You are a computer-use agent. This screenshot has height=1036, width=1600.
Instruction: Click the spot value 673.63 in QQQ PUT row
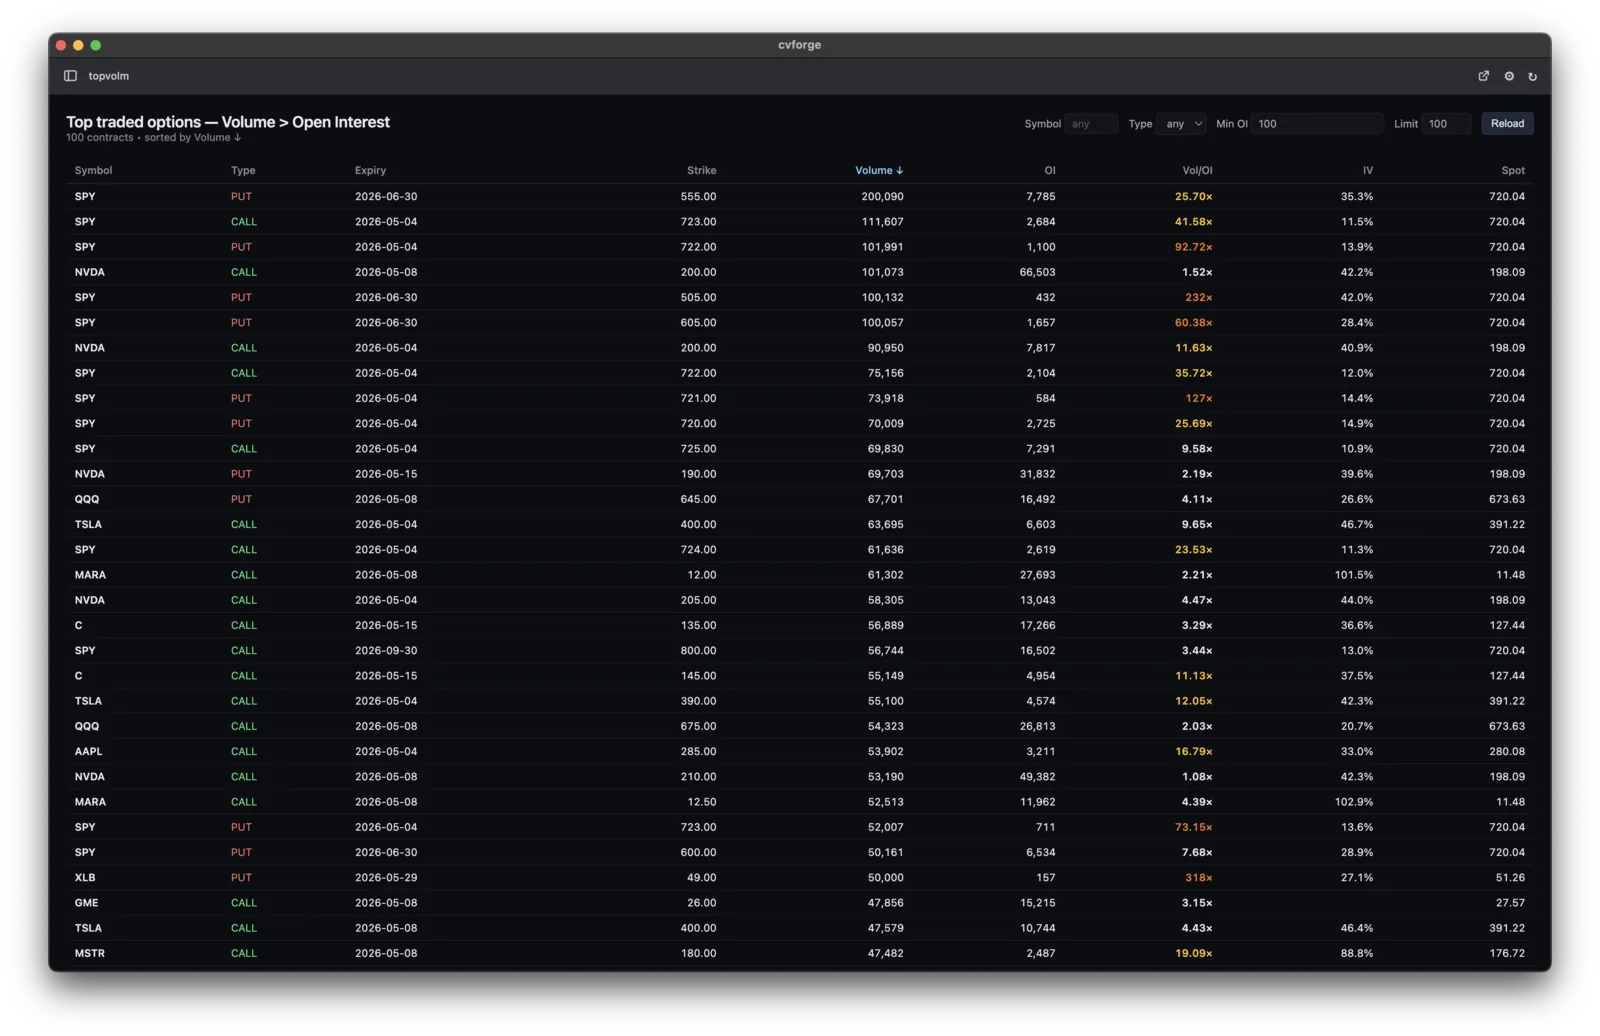pyautogui.click(x=1507, y=500)
